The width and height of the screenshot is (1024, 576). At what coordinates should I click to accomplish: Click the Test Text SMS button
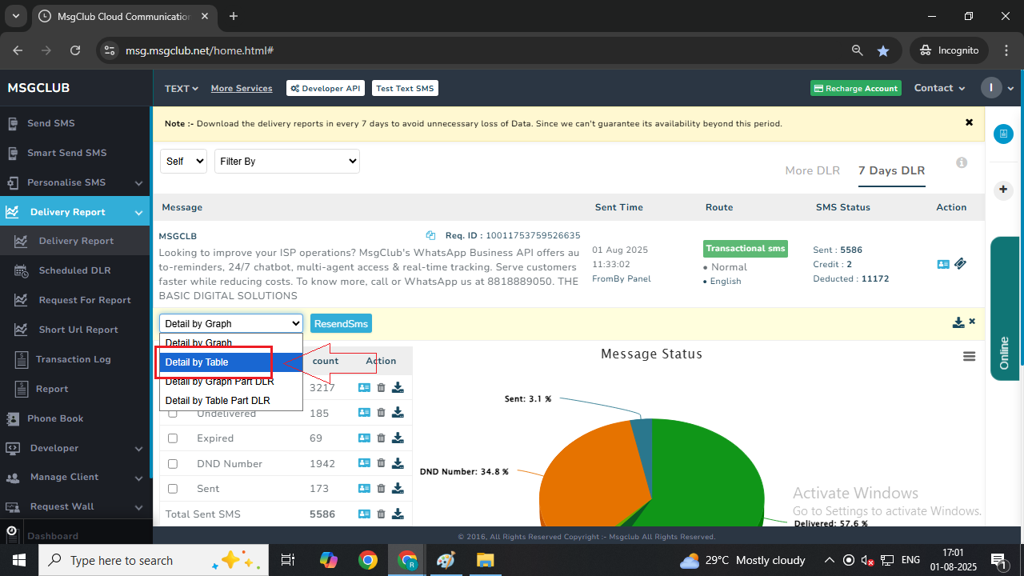coord(405,88)
